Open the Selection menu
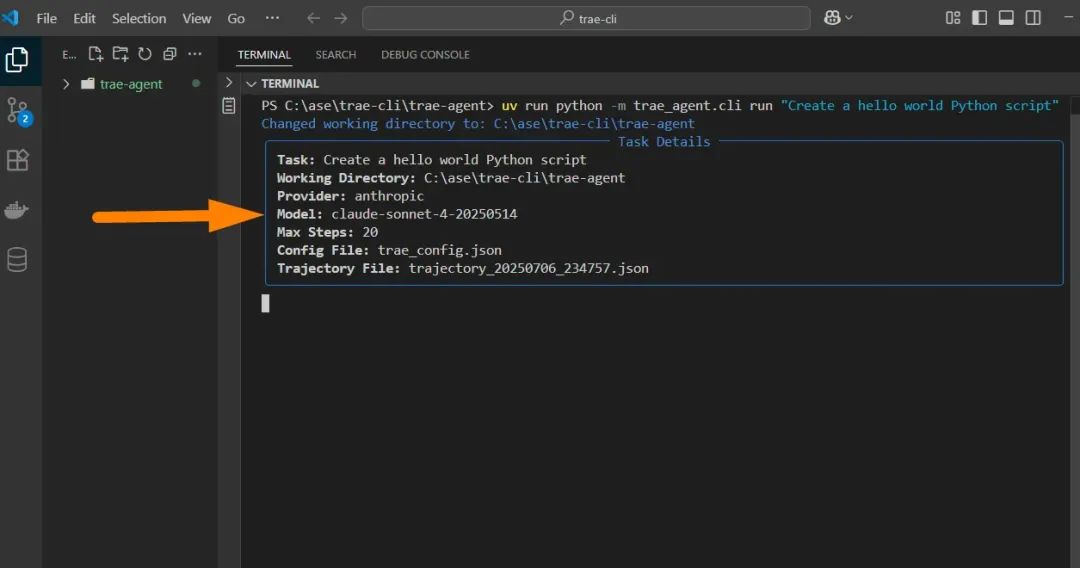The height and width of the screenshot is (568, 1080). (139, 18)
